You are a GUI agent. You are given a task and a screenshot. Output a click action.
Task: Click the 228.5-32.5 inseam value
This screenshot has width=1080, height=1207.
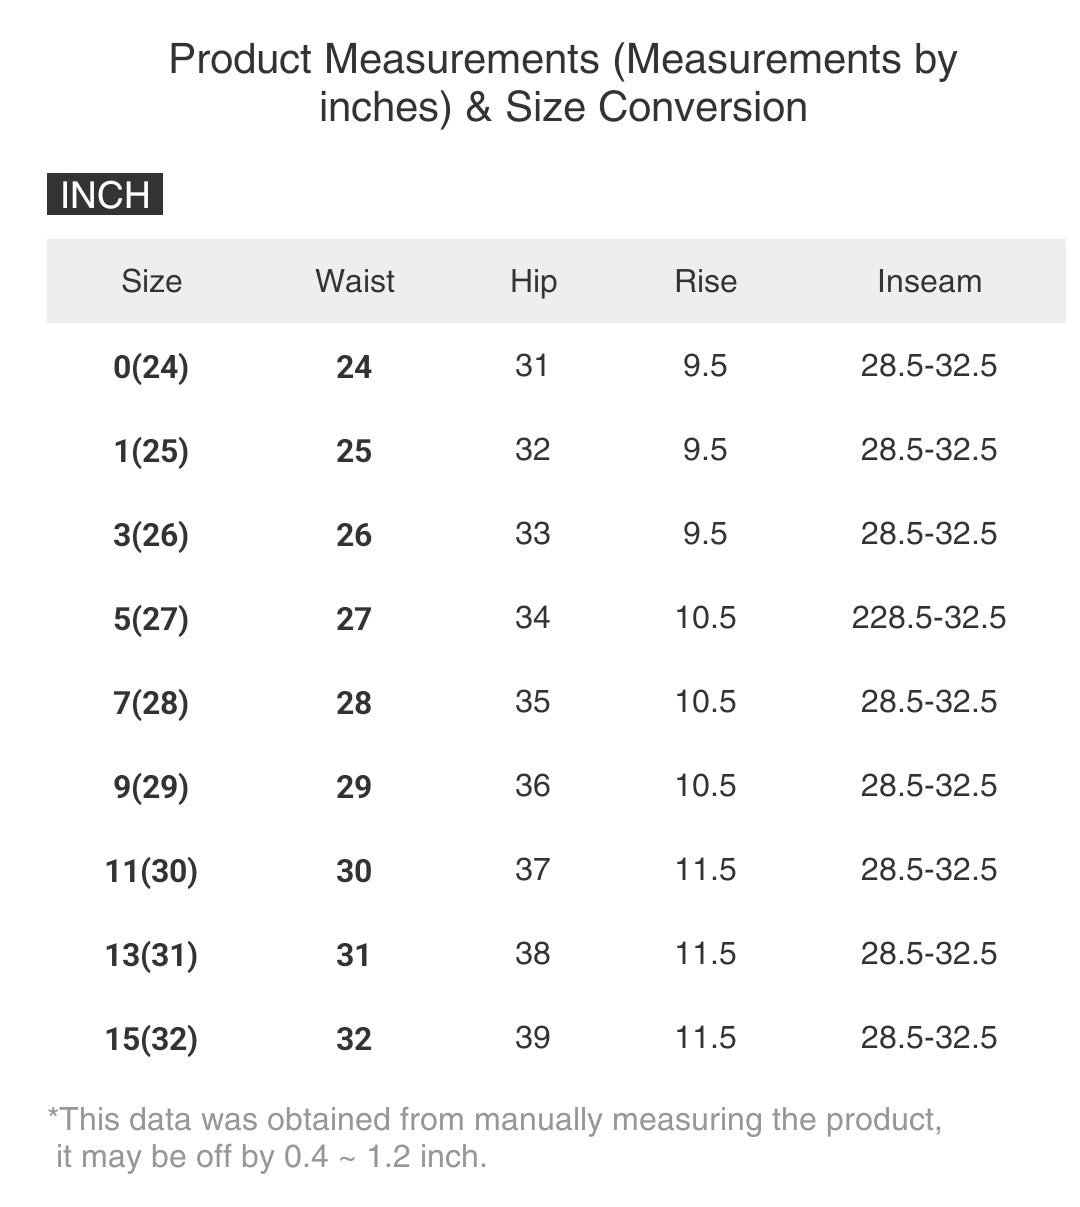coord(929,618)
